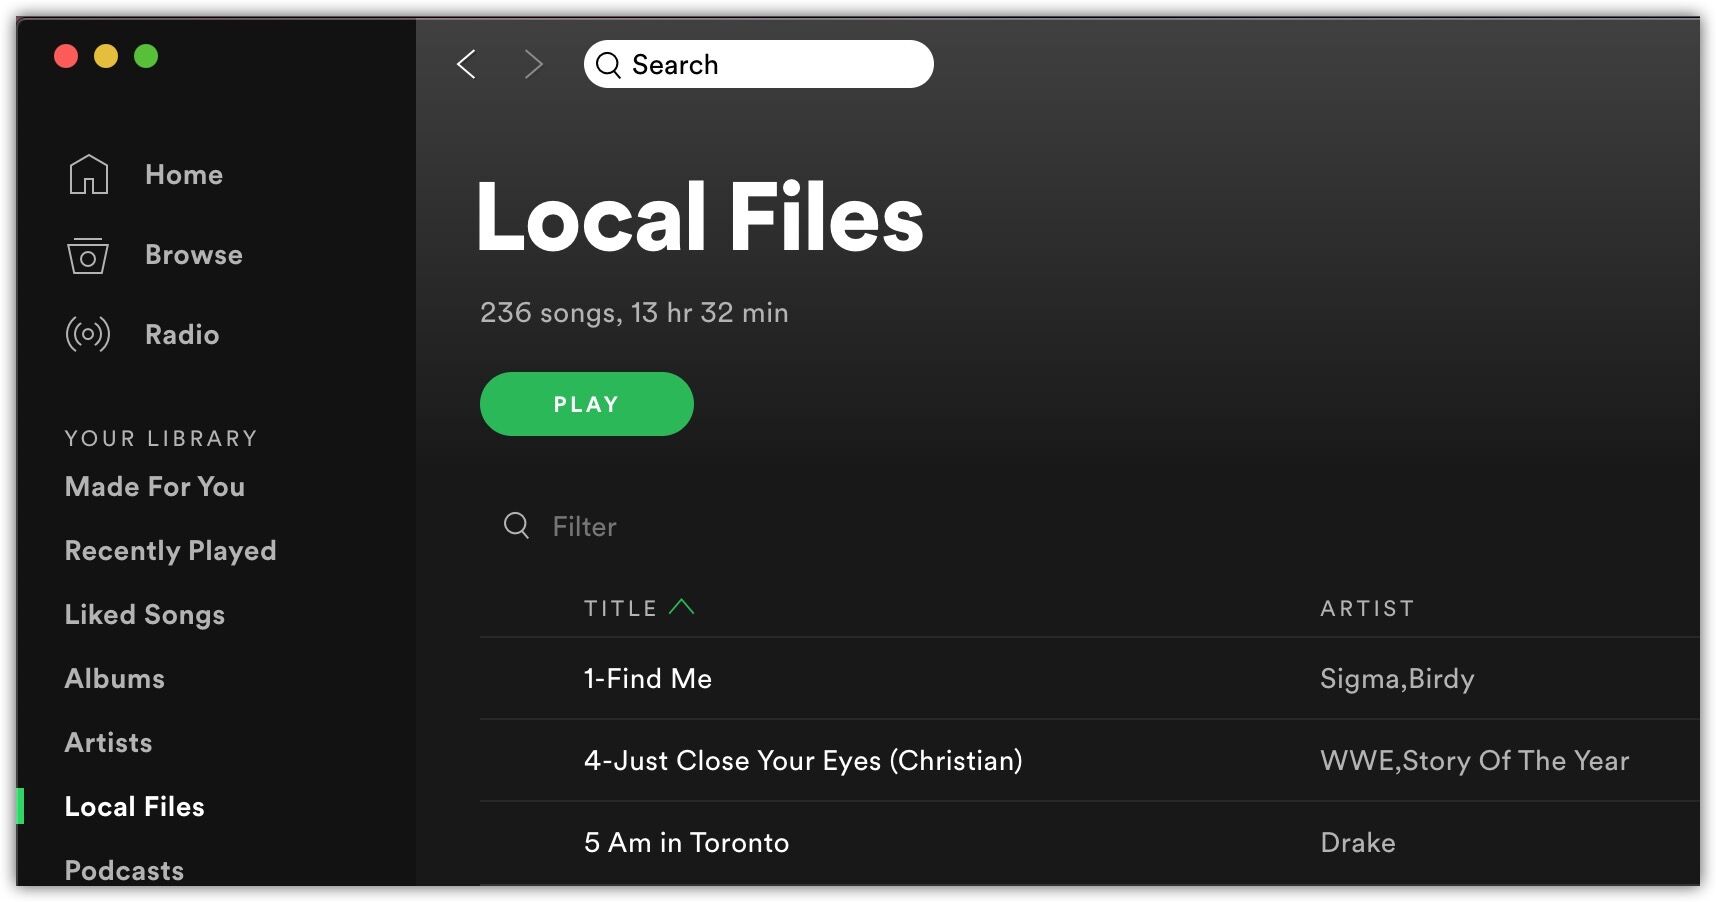Sort the list by Title header
This screenshot has width=1716, height=902.
coord(620,608)
